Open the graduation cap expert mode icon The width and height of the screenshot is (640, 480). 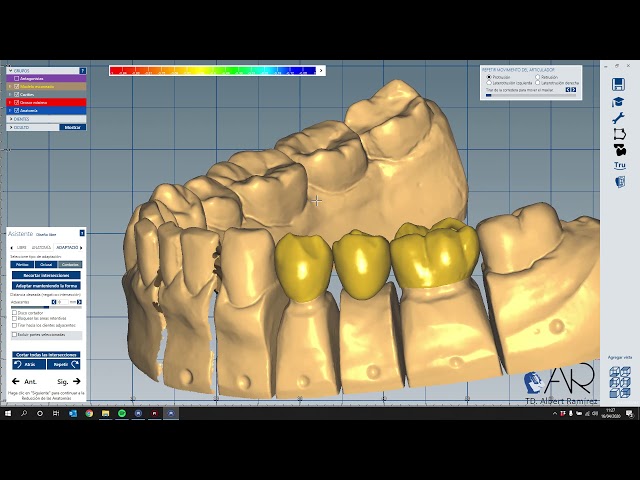[619, 102]
